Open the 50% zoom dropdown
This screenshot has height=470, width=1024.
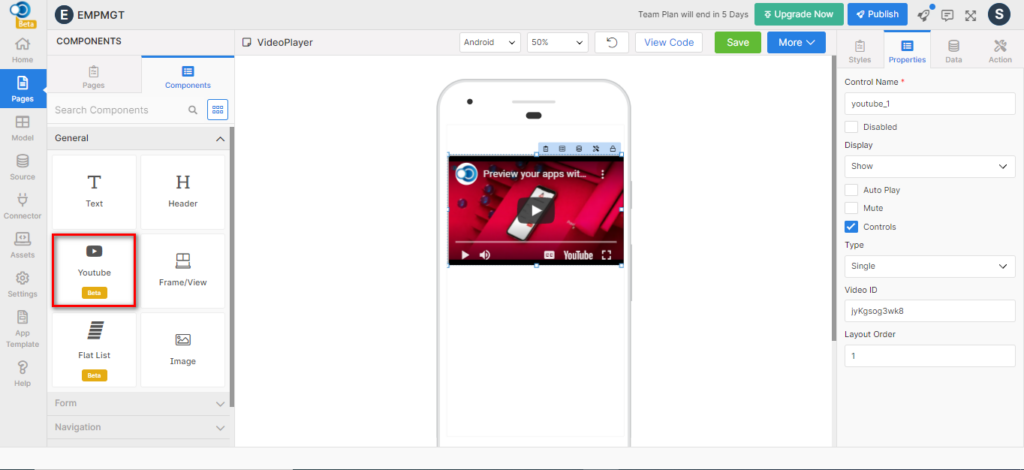click(x=558, y=42)
